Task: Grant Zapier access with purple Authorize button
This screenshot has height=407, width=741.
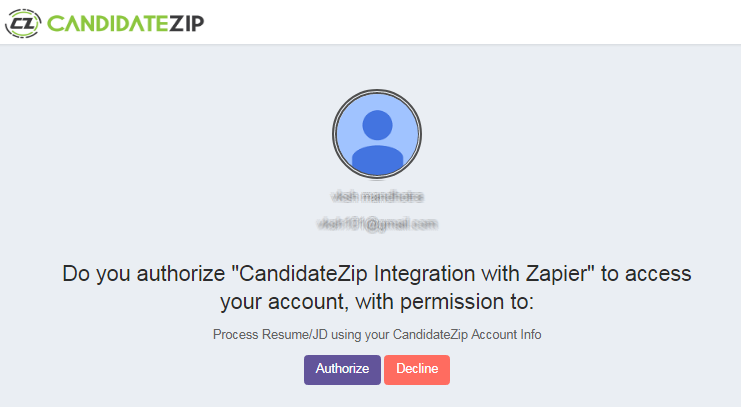Action: coord(342,370)
